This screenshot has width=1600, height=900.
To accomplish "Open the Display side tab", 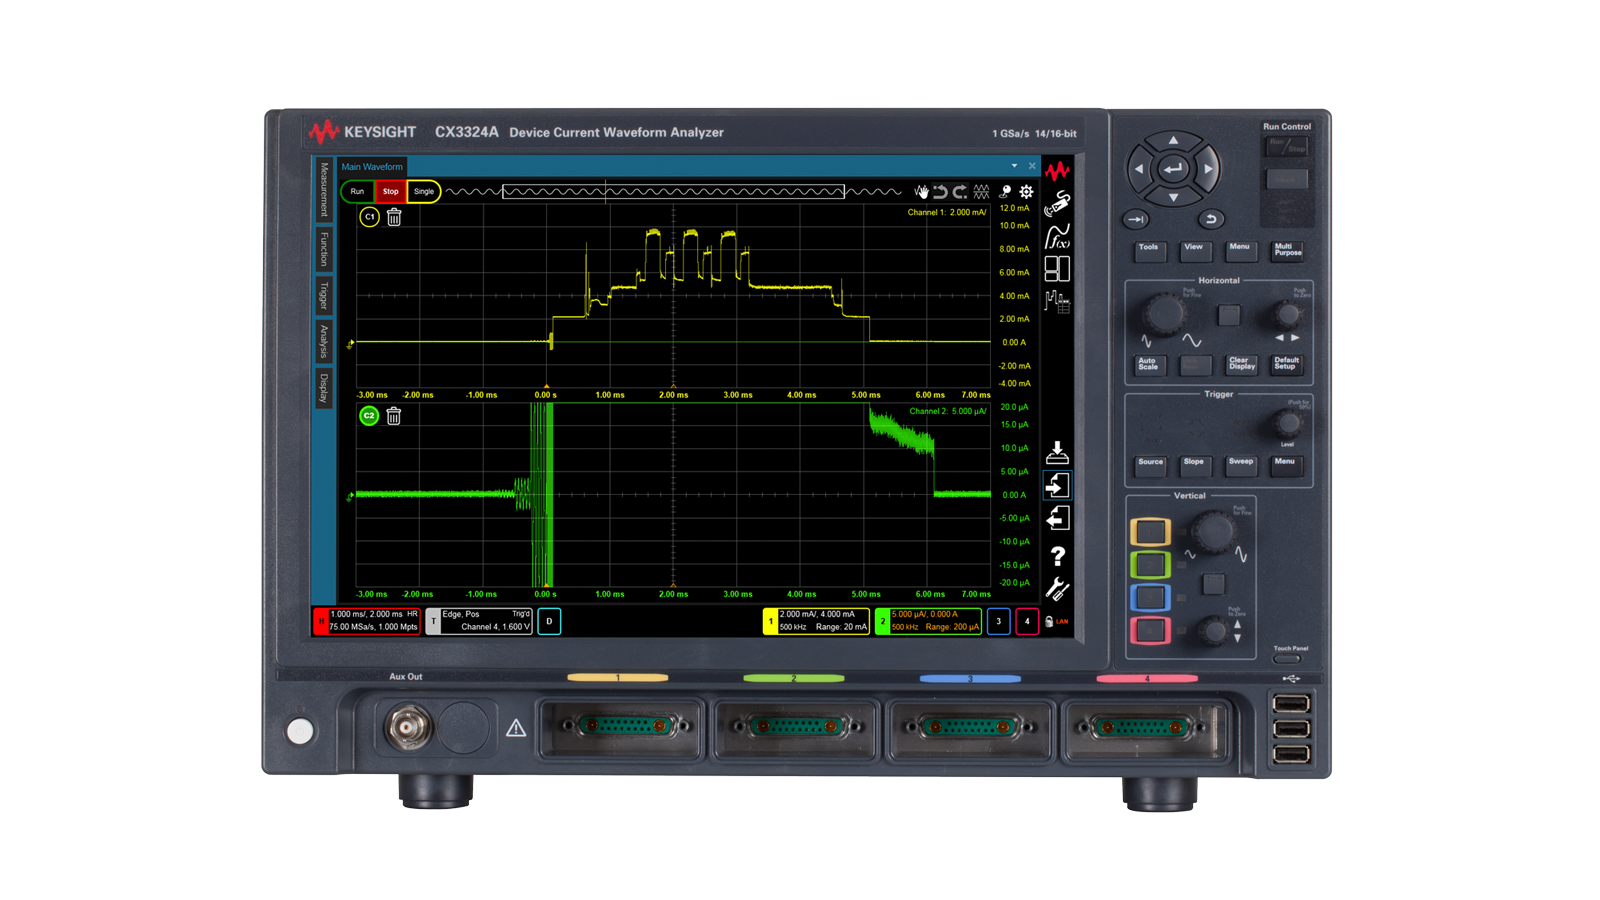I will tap(323, 388).
